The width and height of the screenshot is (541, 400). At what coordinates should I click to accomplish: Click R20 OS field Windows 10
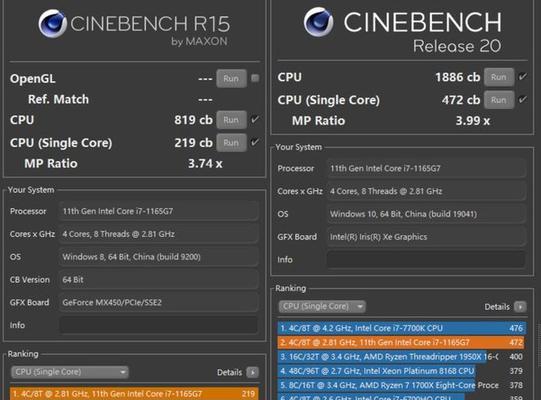pyautogui.click(x=426, y=214)
